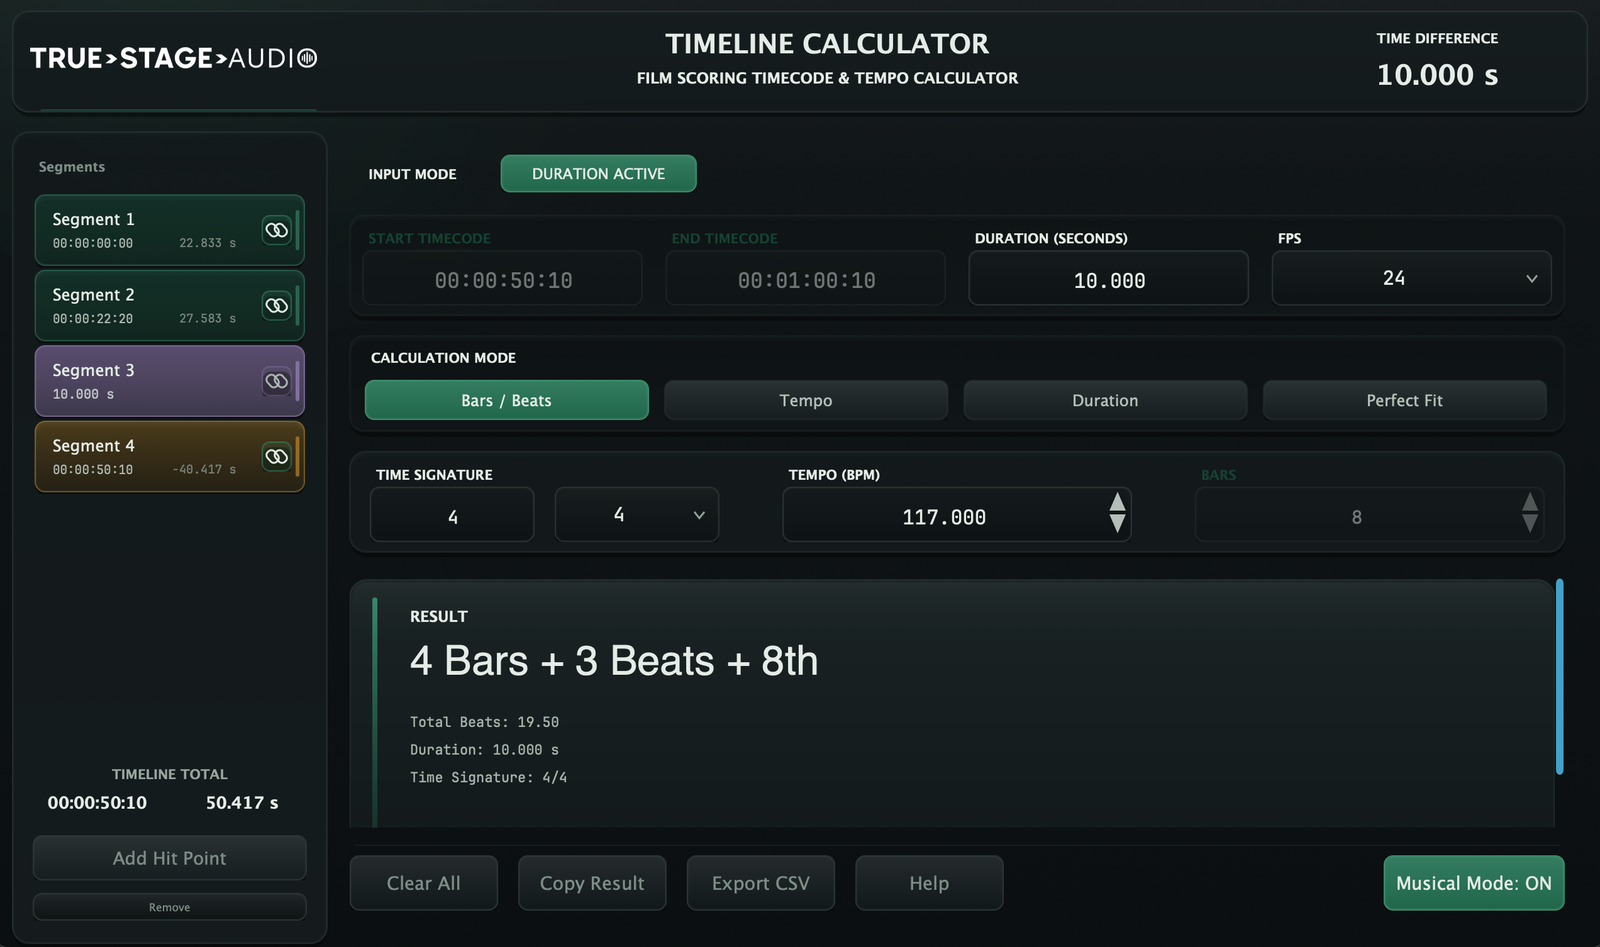This screenshot has height=947, width=1600.
Task: Click the End Timecode field 00:01:00:10
Action: pyautogui.click(x=805, y=278)
